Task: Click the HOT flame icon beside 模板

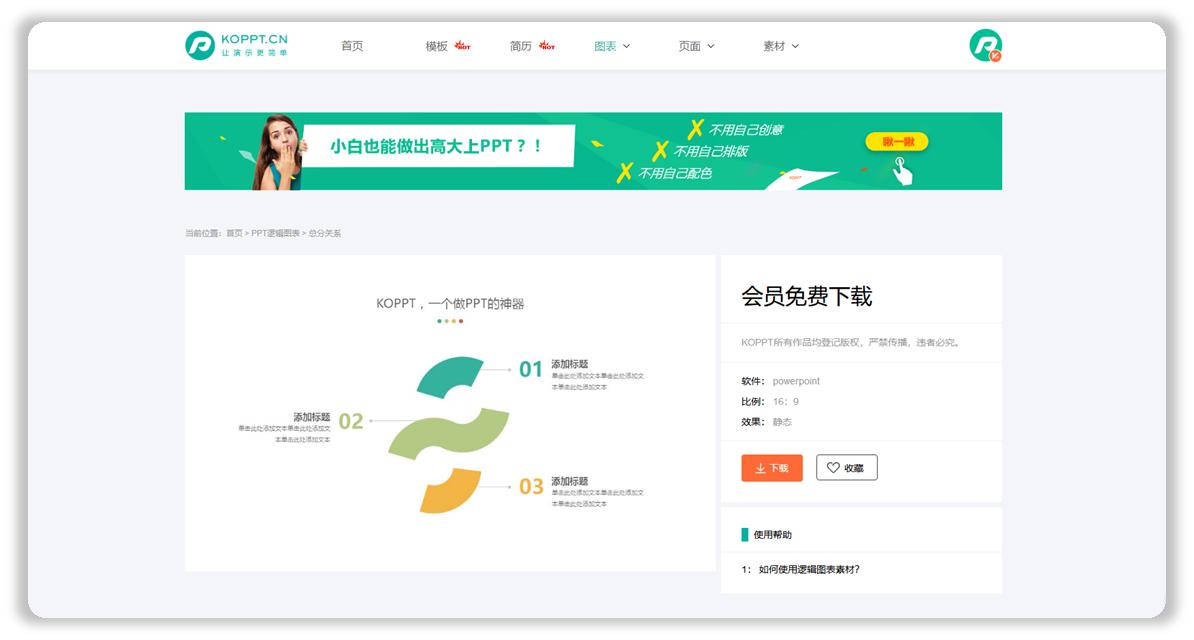Action: point(464,45)
